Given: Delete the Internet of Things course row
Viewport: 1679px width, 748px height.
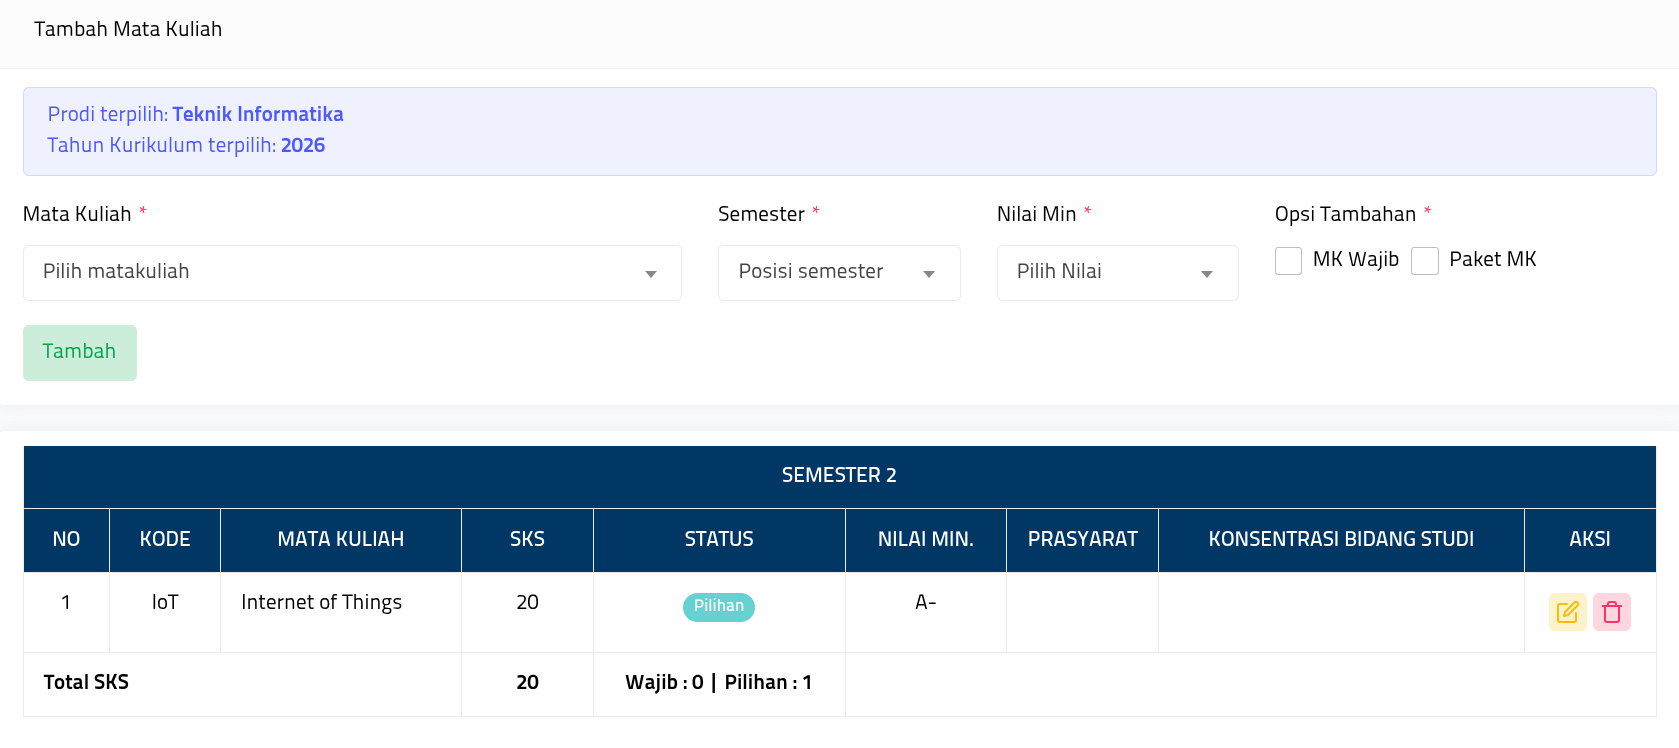Looking at the screenshot, I should [1611, 612].
